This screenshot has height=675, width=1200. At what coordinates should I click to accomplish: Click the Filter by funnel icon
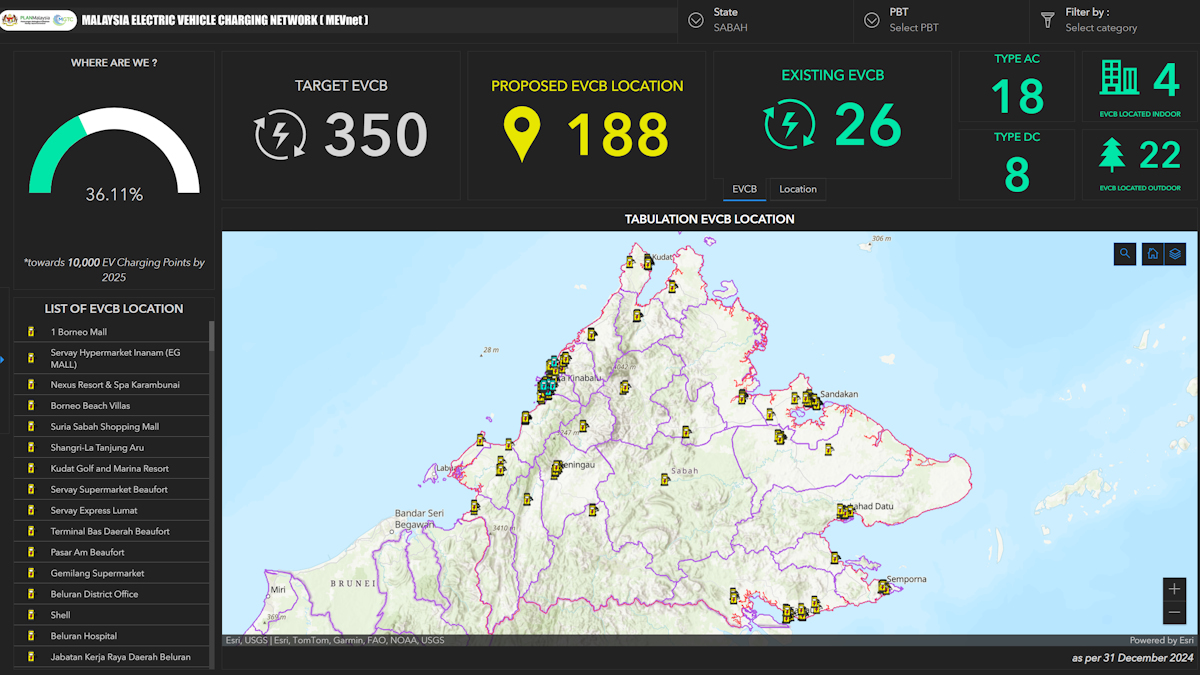click(1048, 20)
